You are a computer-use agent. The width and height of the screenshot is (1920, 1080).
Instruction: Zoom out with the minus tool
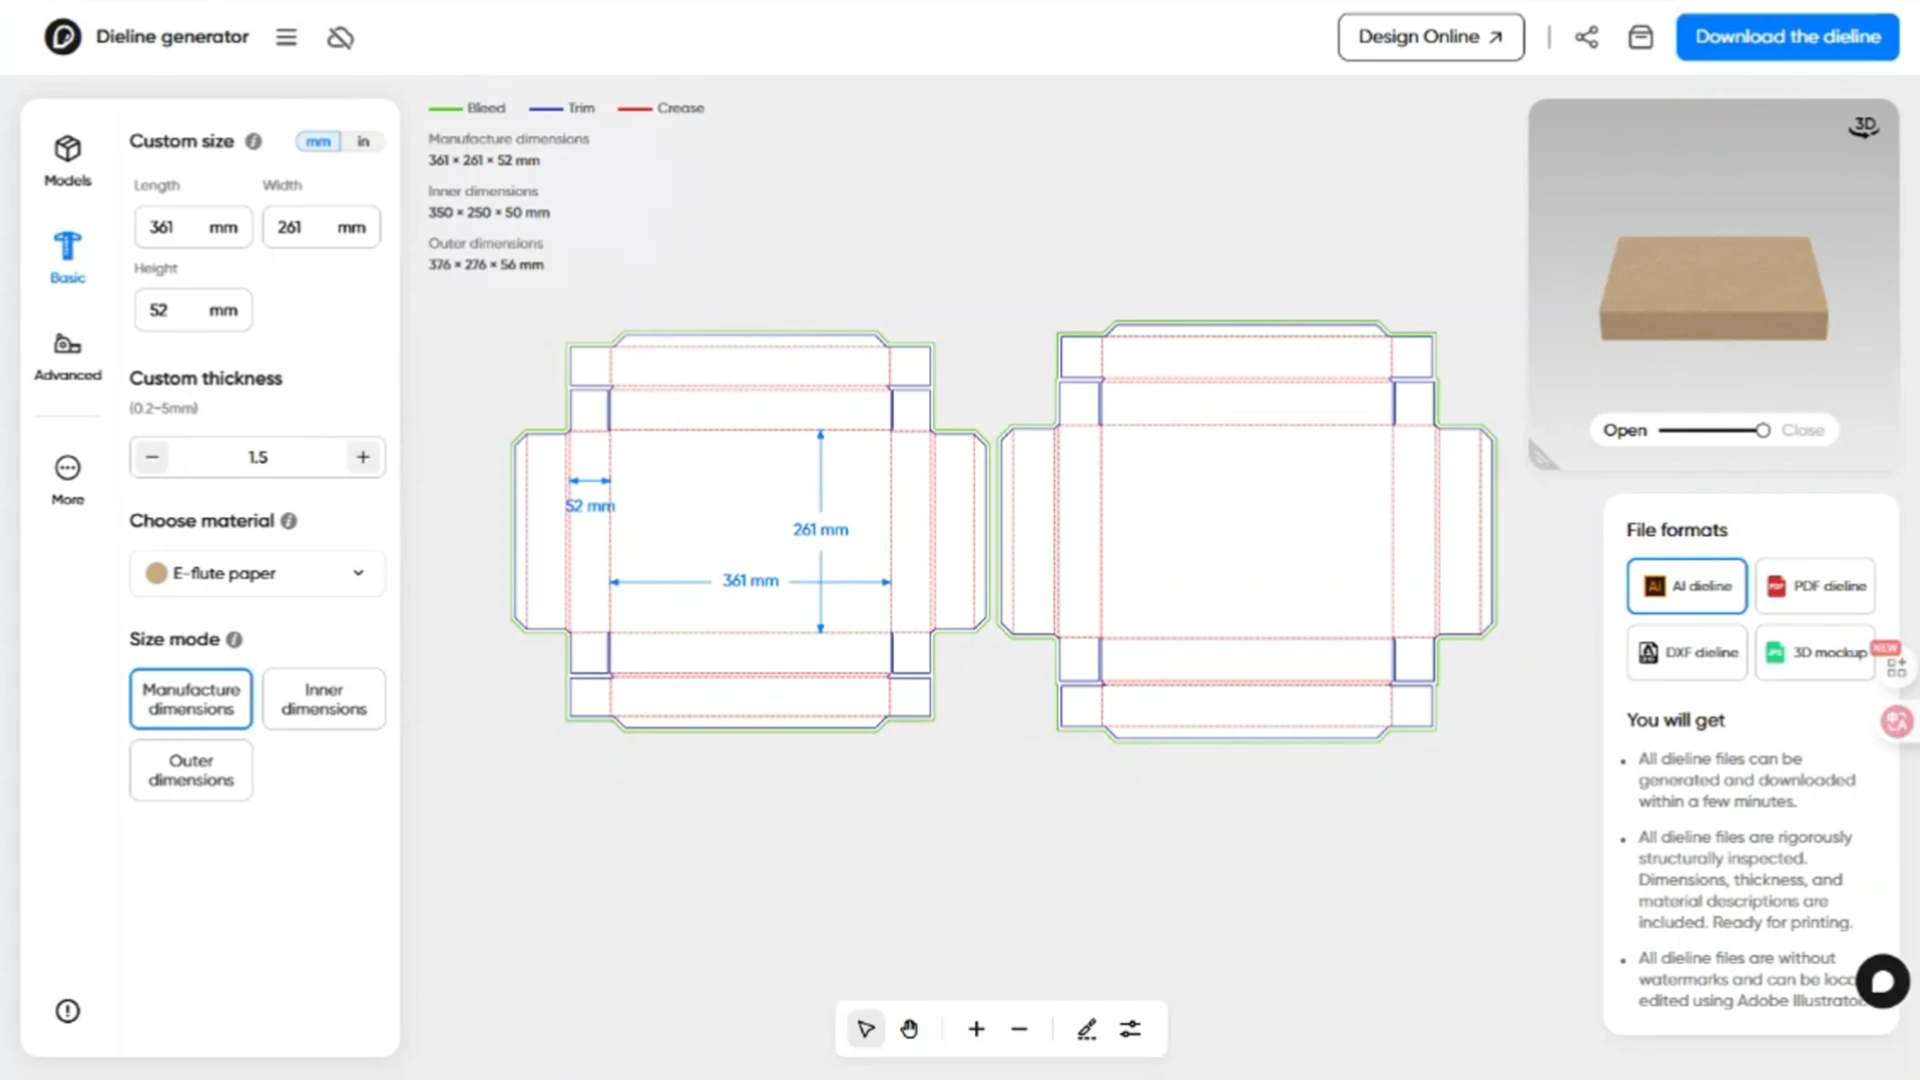coord(1019,1029)
